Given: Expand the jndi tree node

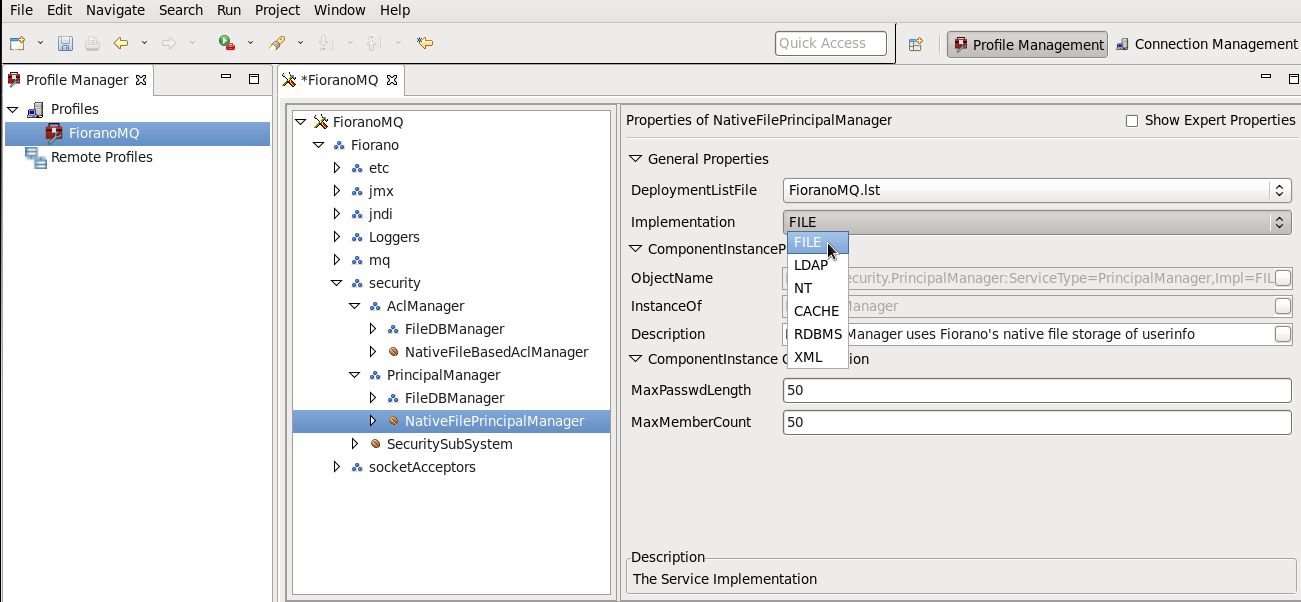Looking at the screenshot, I should click(x=337, y=214).
